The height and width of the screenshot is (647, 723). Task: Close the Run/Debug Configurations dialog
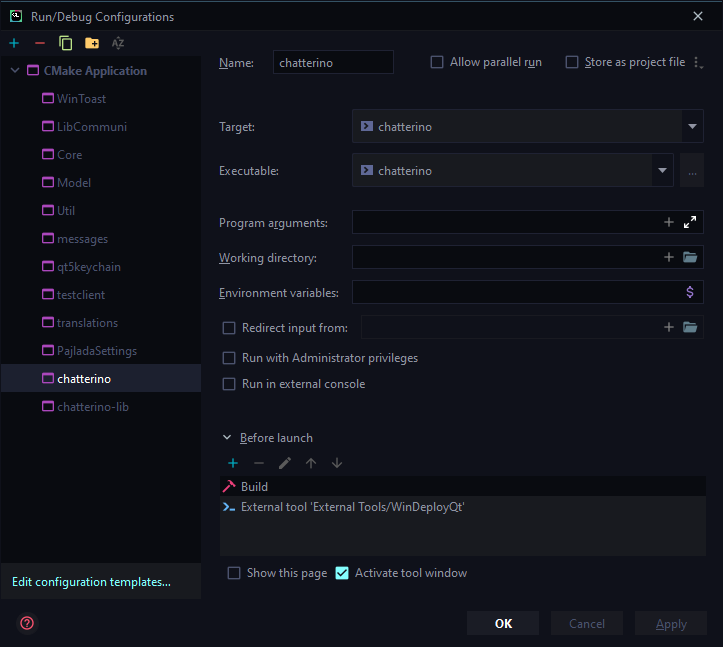pyautogui.click(x=698, y=17)
